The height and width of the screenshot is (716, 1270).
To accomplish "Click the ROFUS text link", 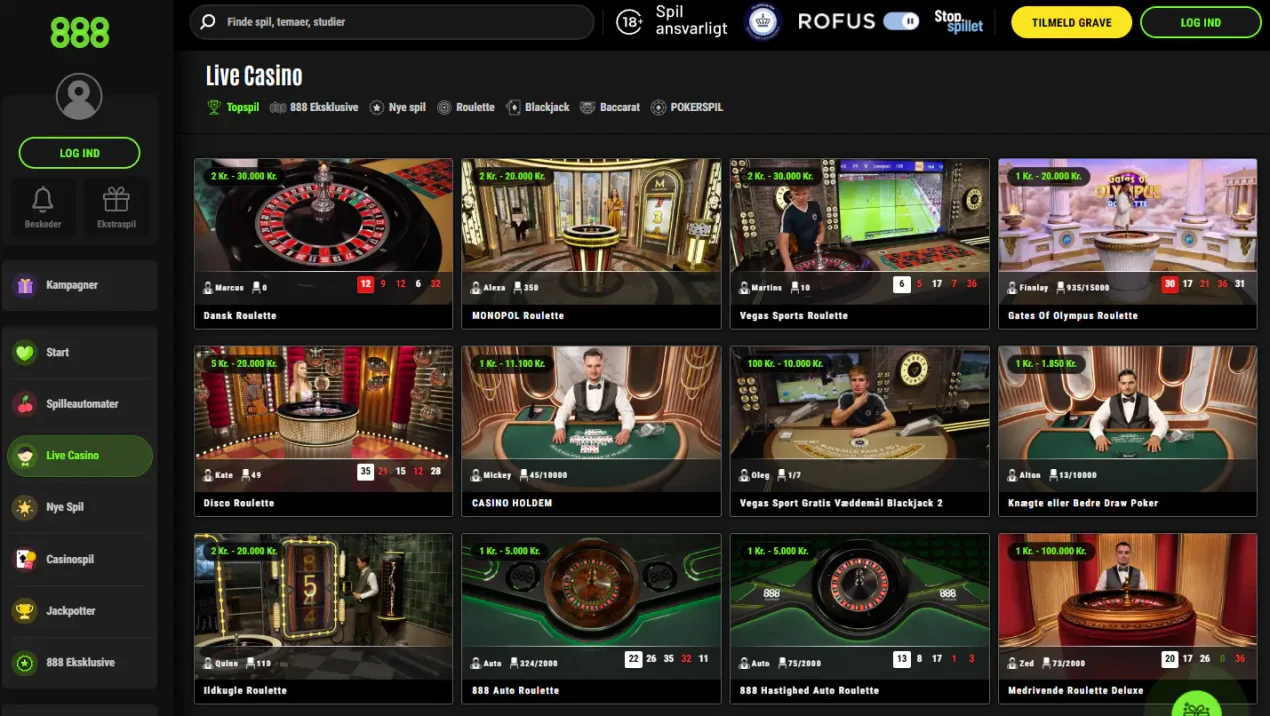I will [836, 21].
